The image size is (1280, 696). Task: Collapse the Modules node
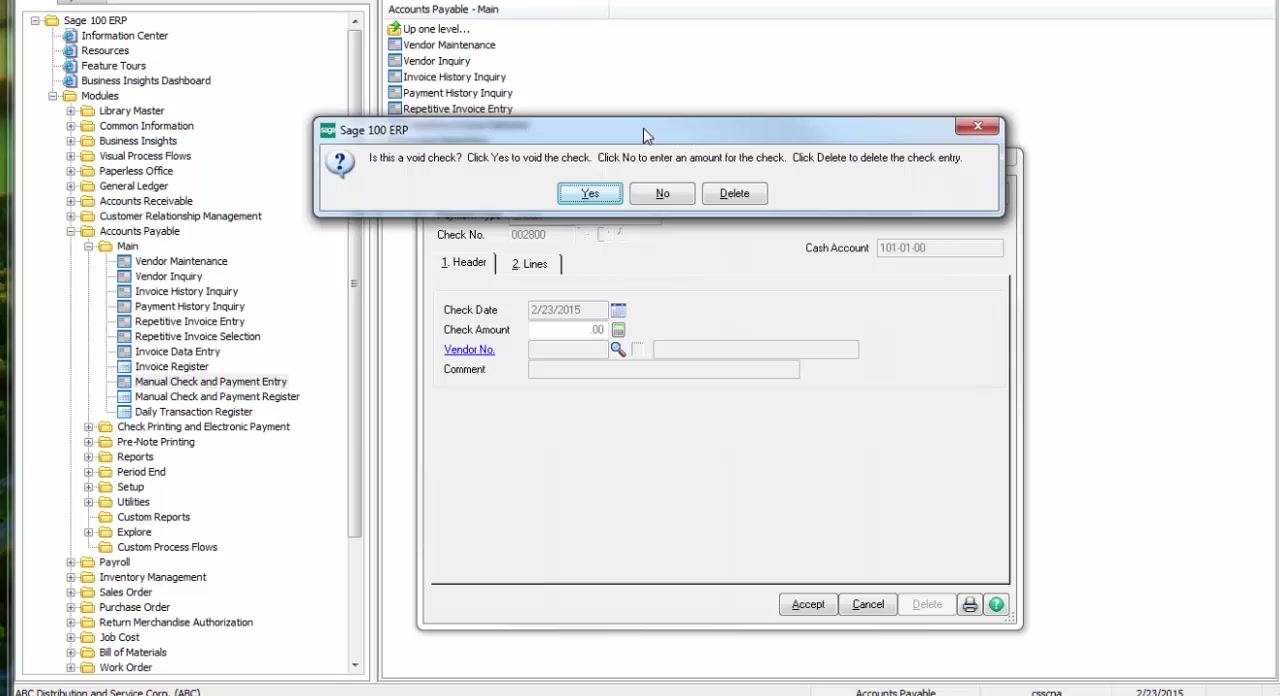(x=53, y=96)
